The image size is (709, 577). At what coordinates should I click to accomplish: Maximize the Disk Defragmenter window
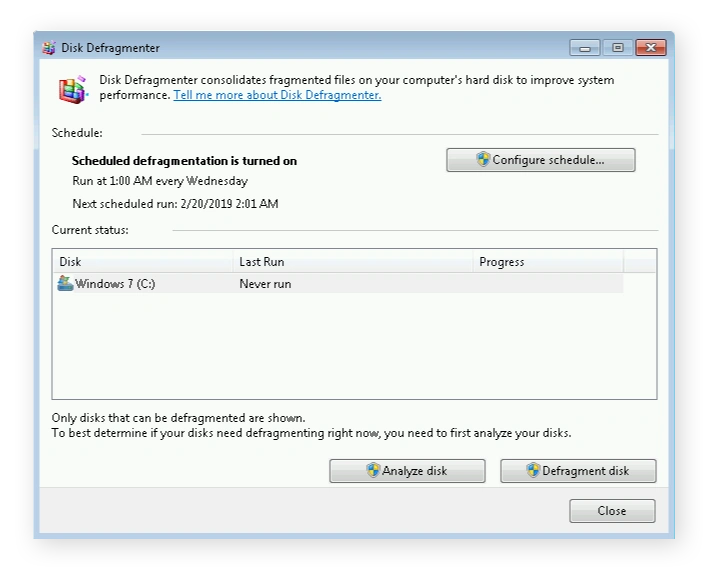pos(618,47)
